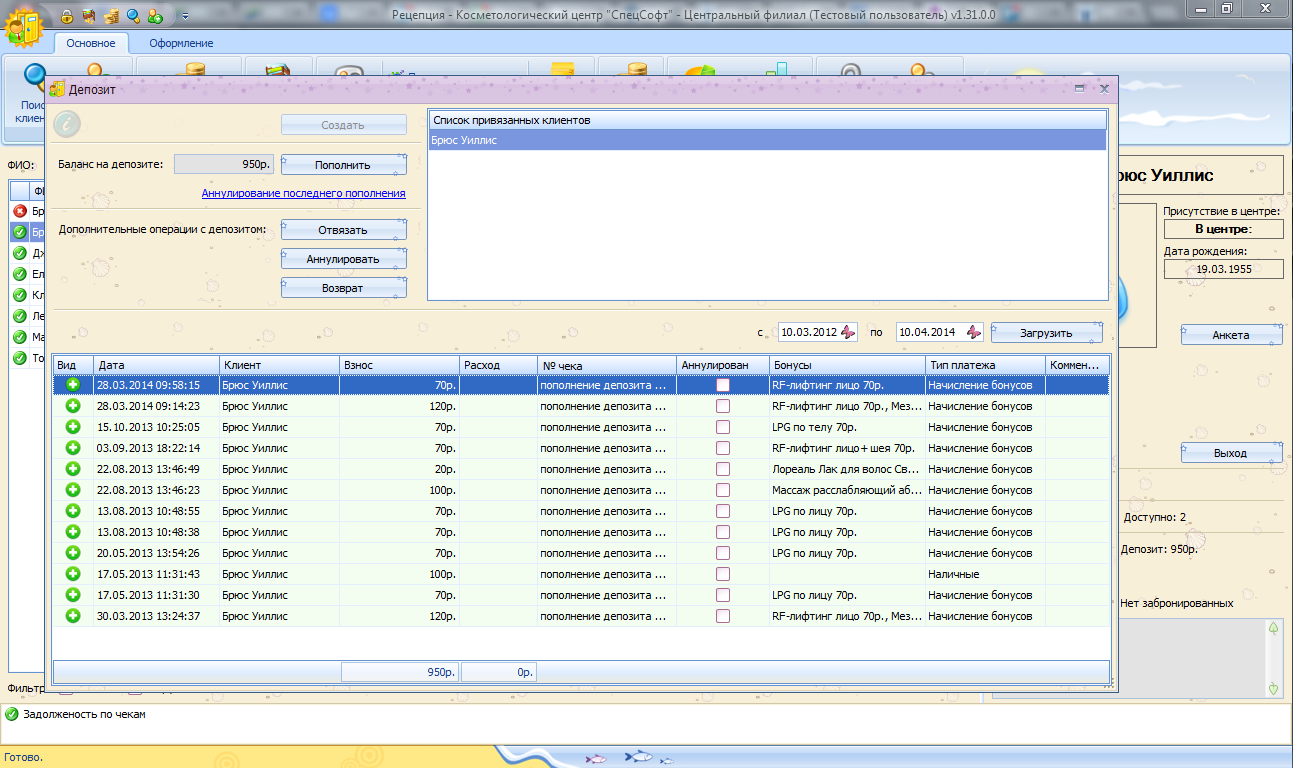The height and width of the screenshot is (768, 1293).
Task: Toggle Аннулирован checkbox for 28.03.2014 09:58:15 entry
Action: click(x=723, y=385)
